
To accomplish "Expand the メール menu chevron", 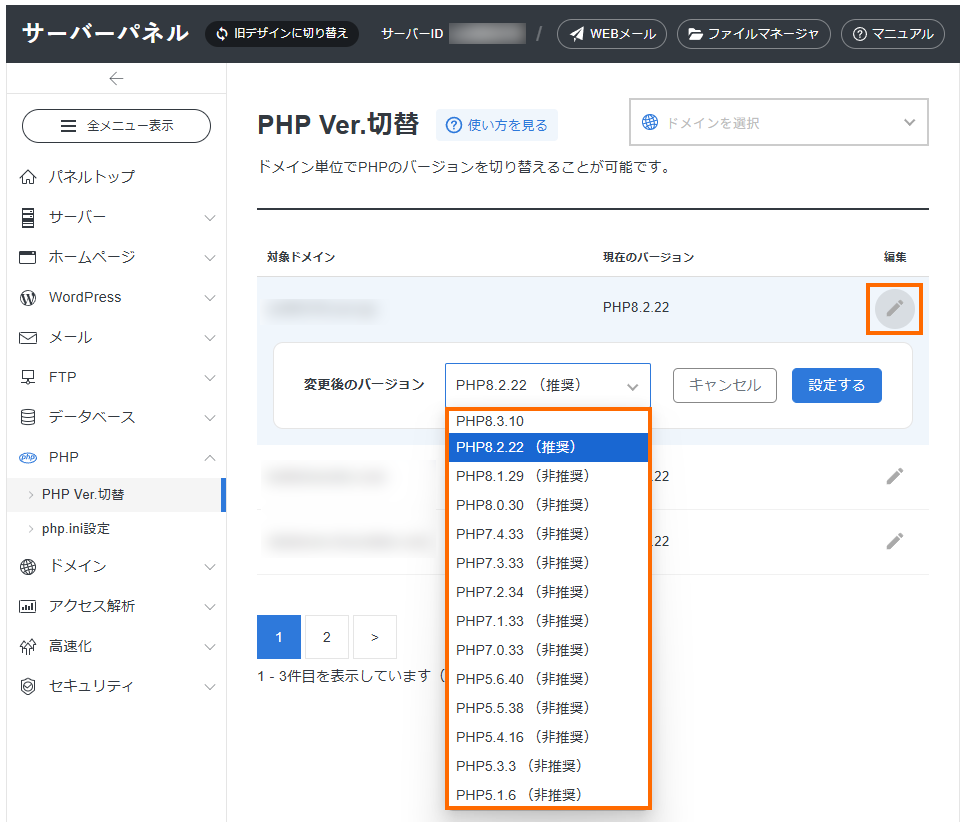I will click(x=210, y=338).
